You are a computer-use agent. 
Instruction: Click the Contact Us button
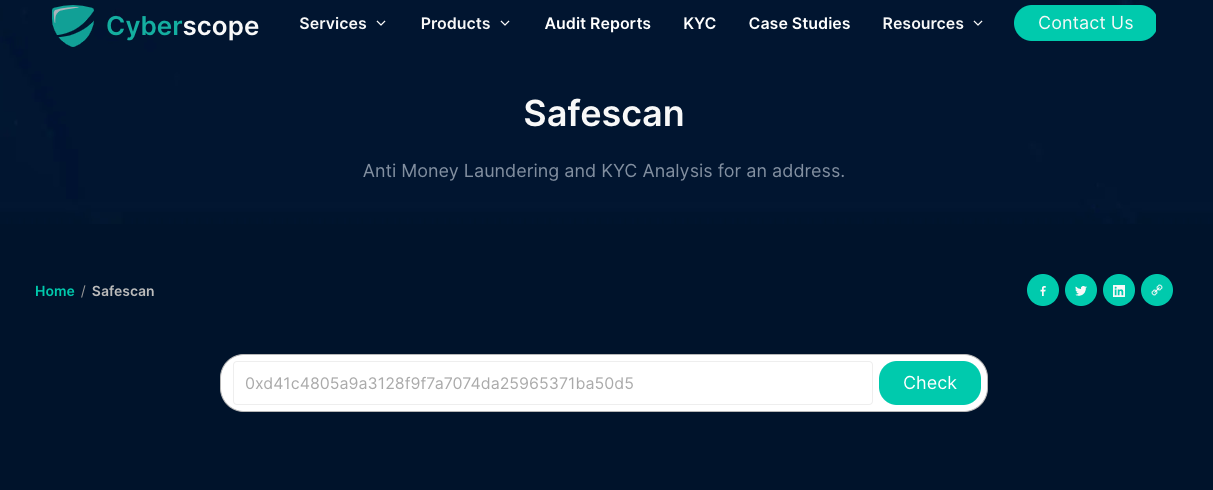point(1085,23)
